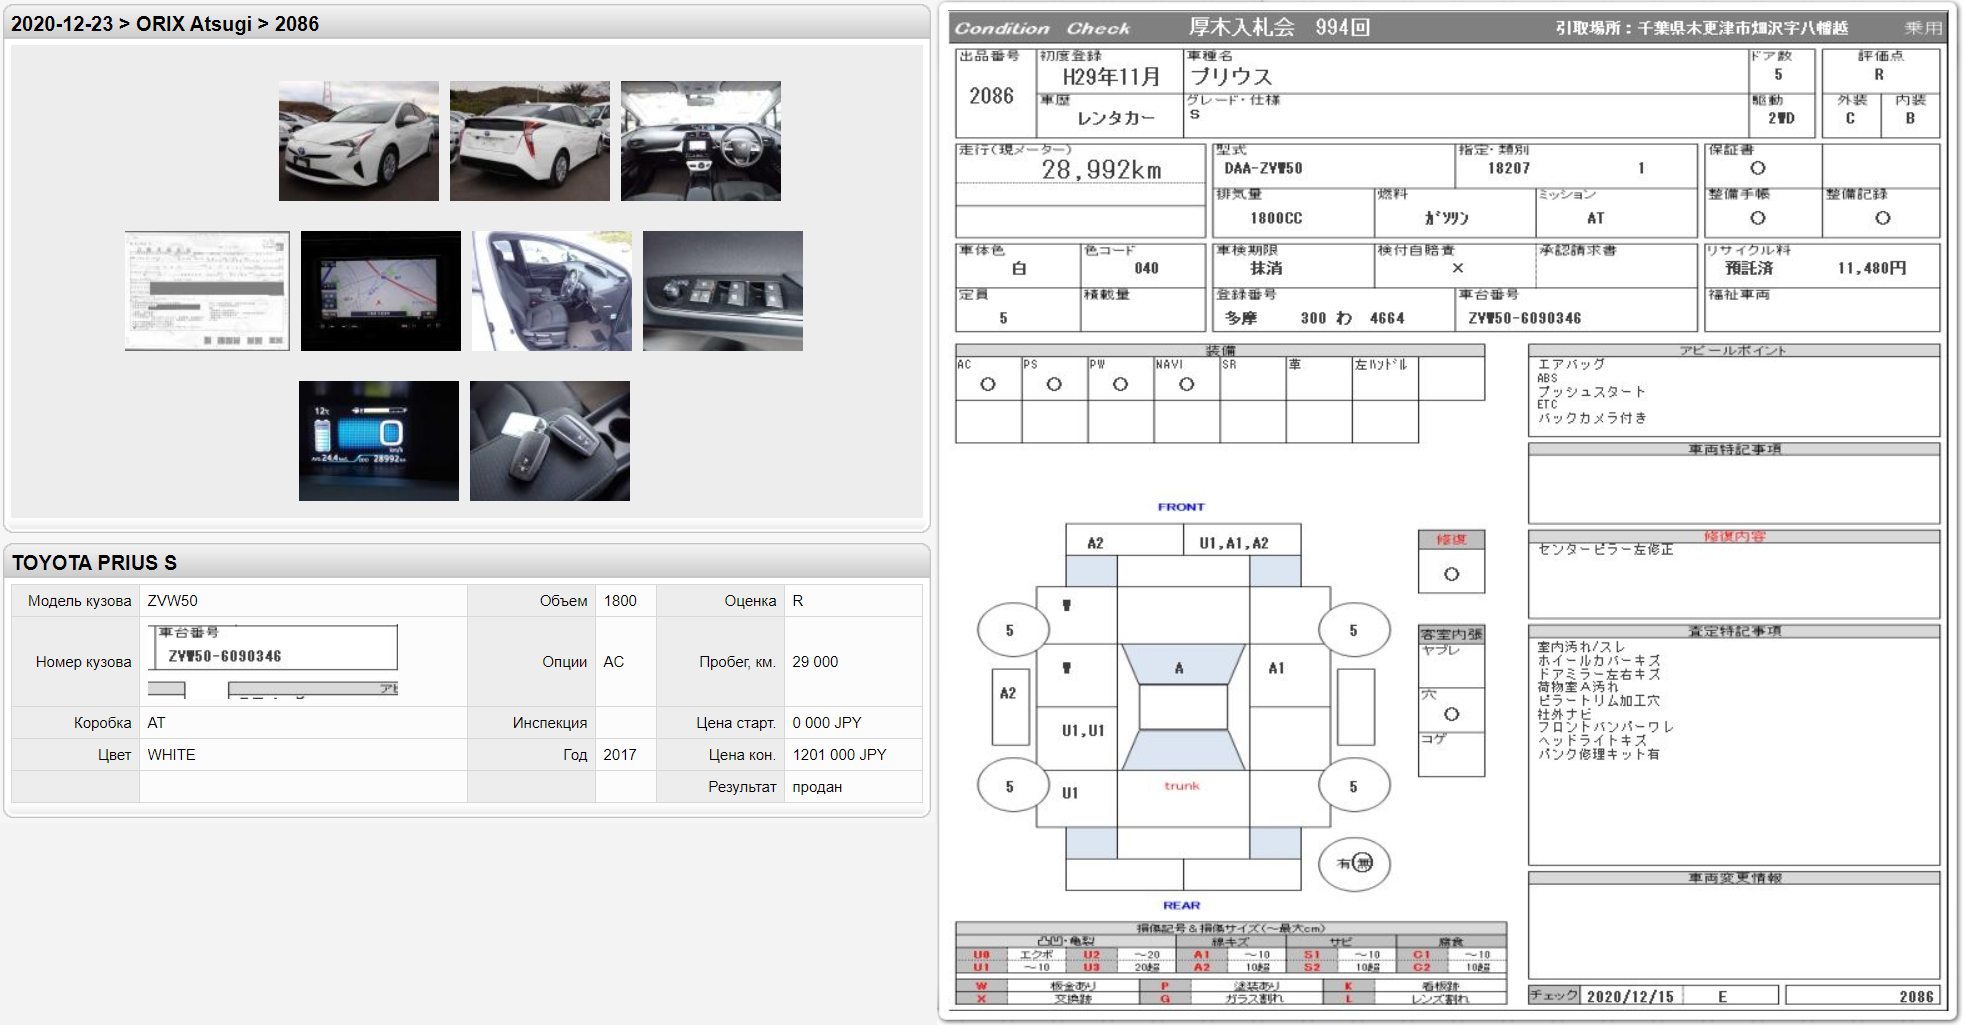
Task: Open the auction sheet document thumbnail
Action: [207, 291]
